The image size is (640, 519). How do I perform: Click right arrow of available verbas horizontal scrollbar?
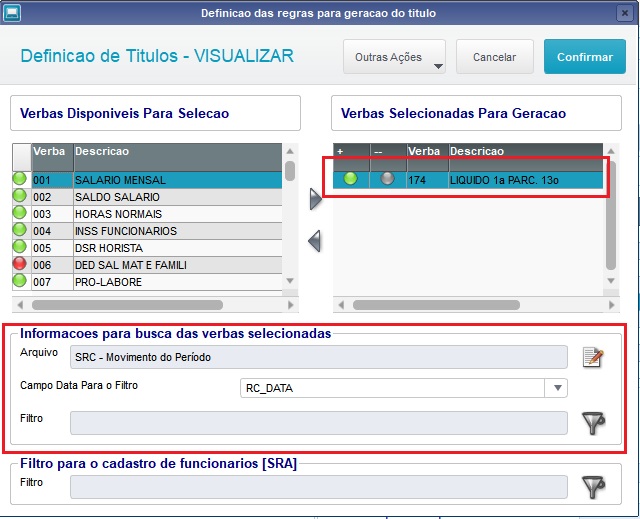pyautogui.click(x=291, y=305)
